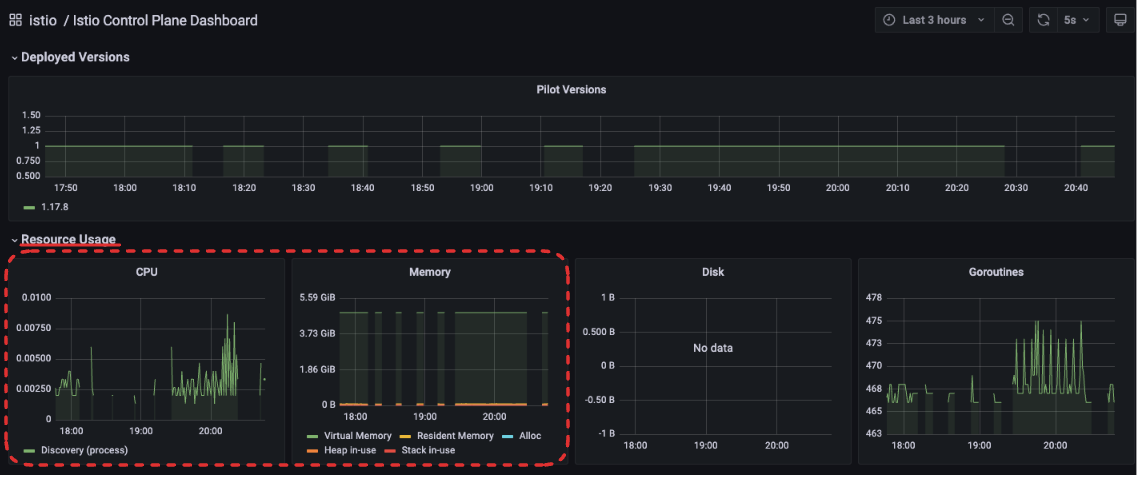
Task: Click the 0.00750 axis label in CPU
Action: pyautogui.click(x=36, y=328)
